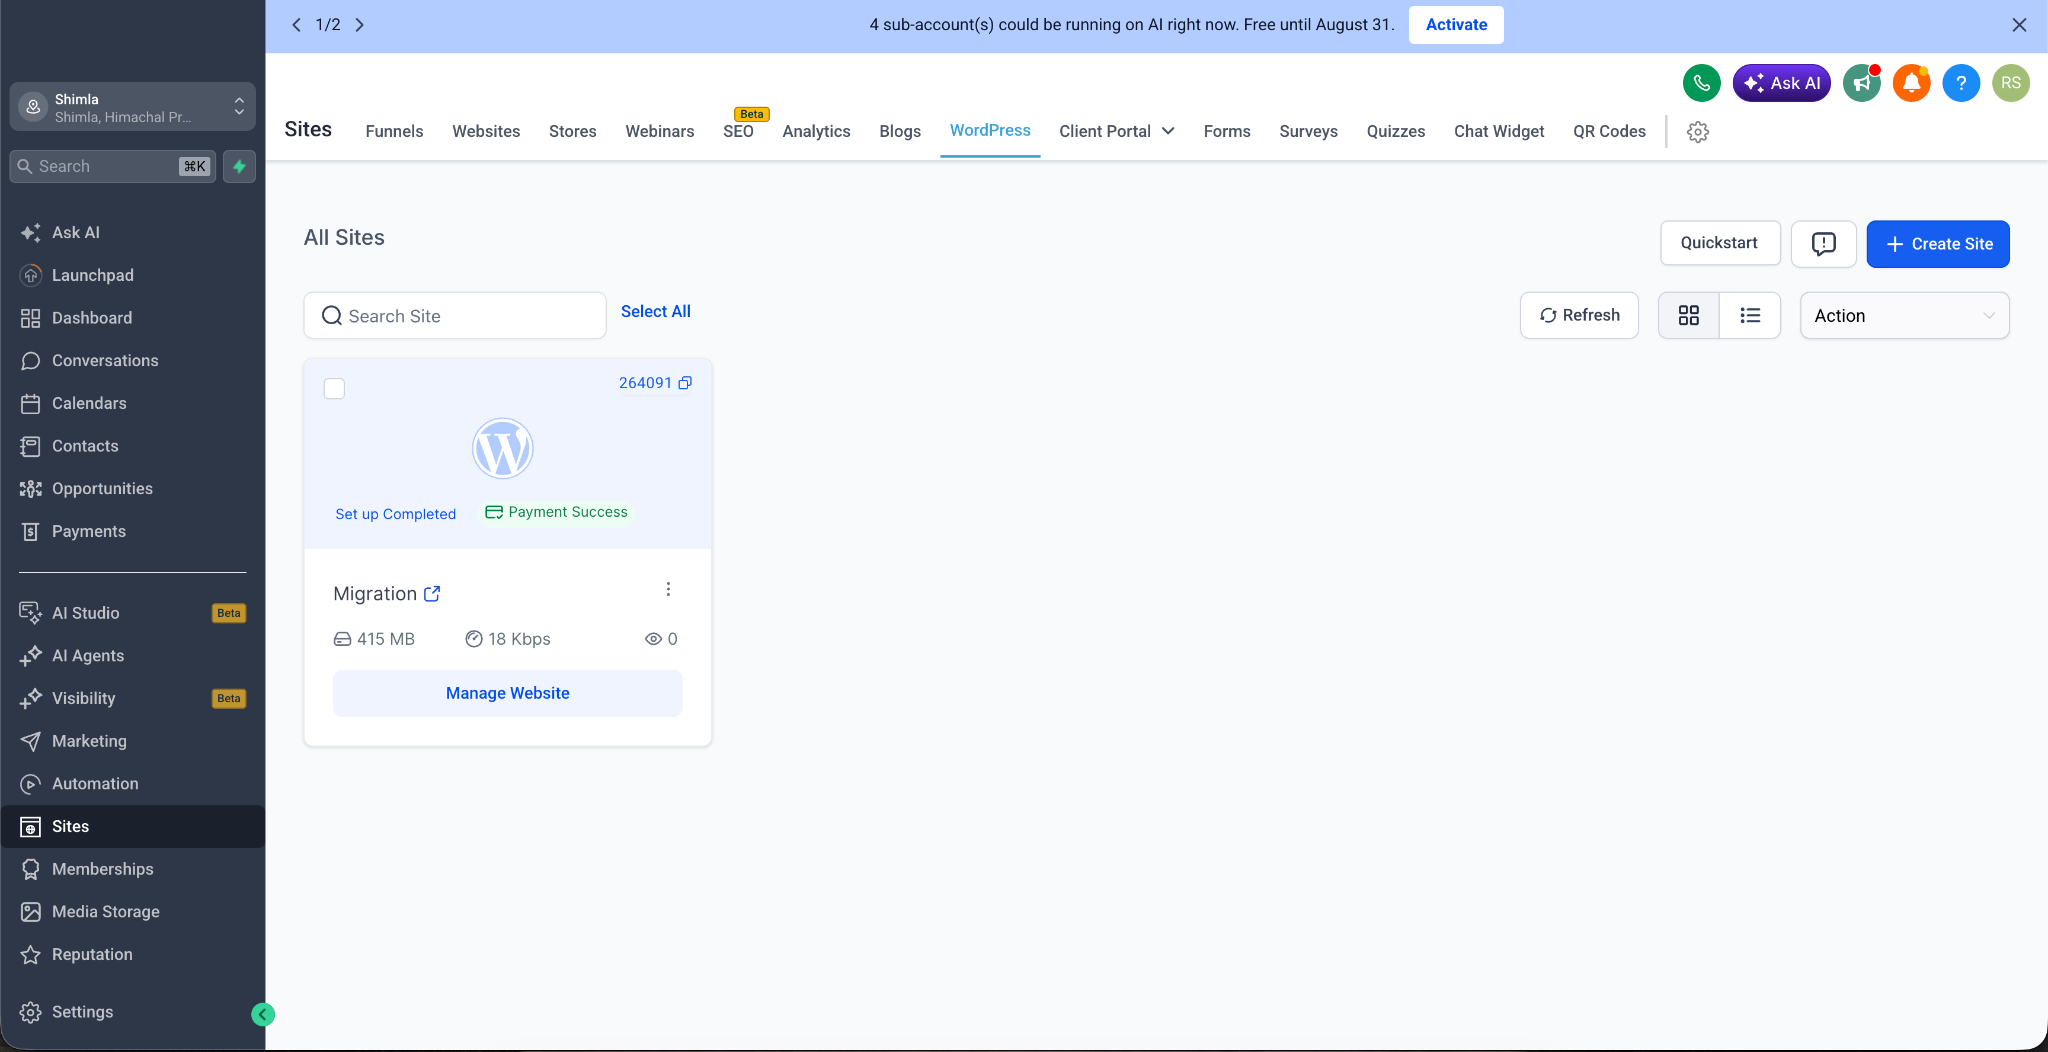Open Sites settings gear icon
The width and height of the screenshot is (2048, 1052).
1698,131
